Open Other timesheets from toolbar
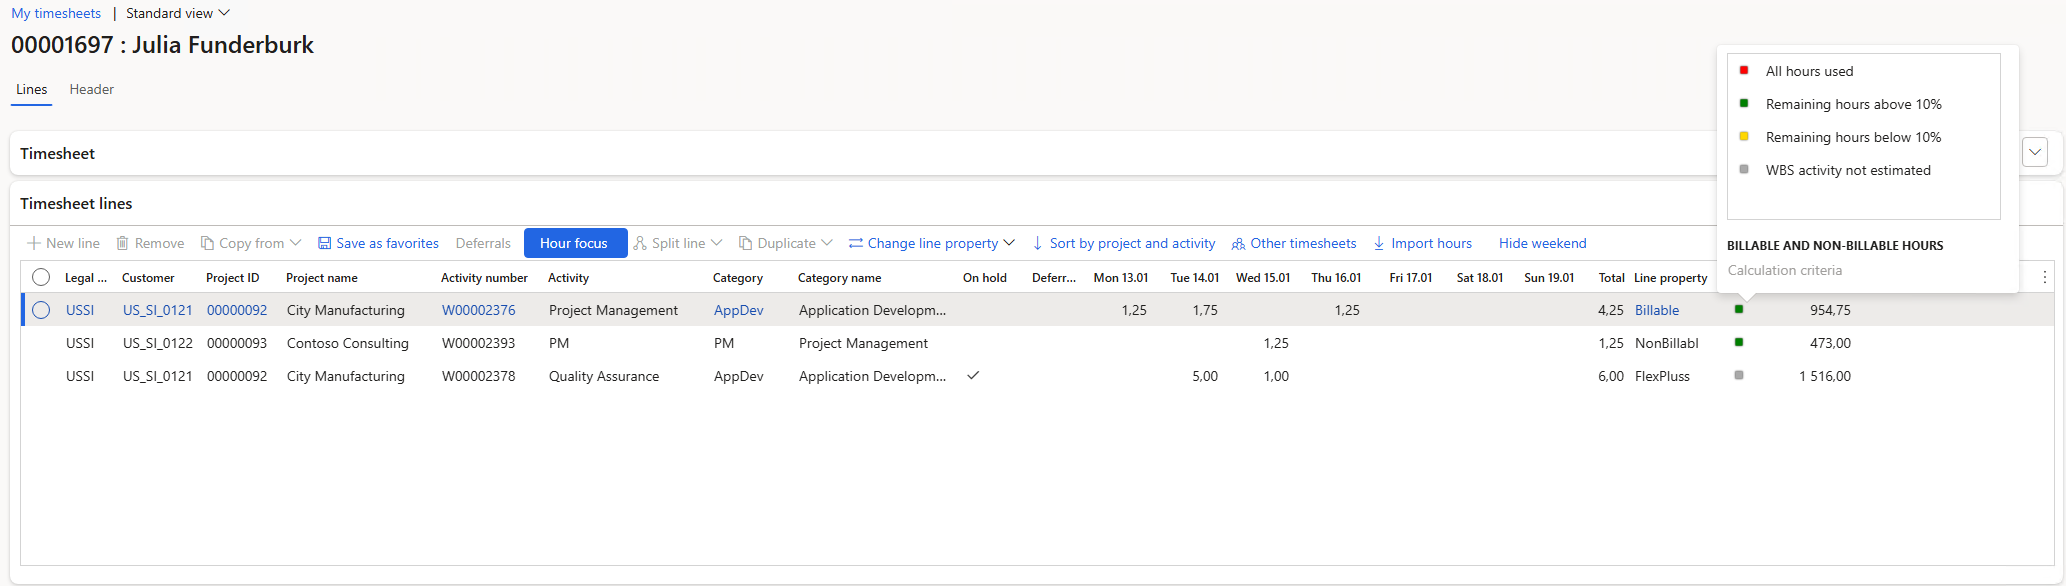Viewport: 2066px width, 586px height. 1293,243
